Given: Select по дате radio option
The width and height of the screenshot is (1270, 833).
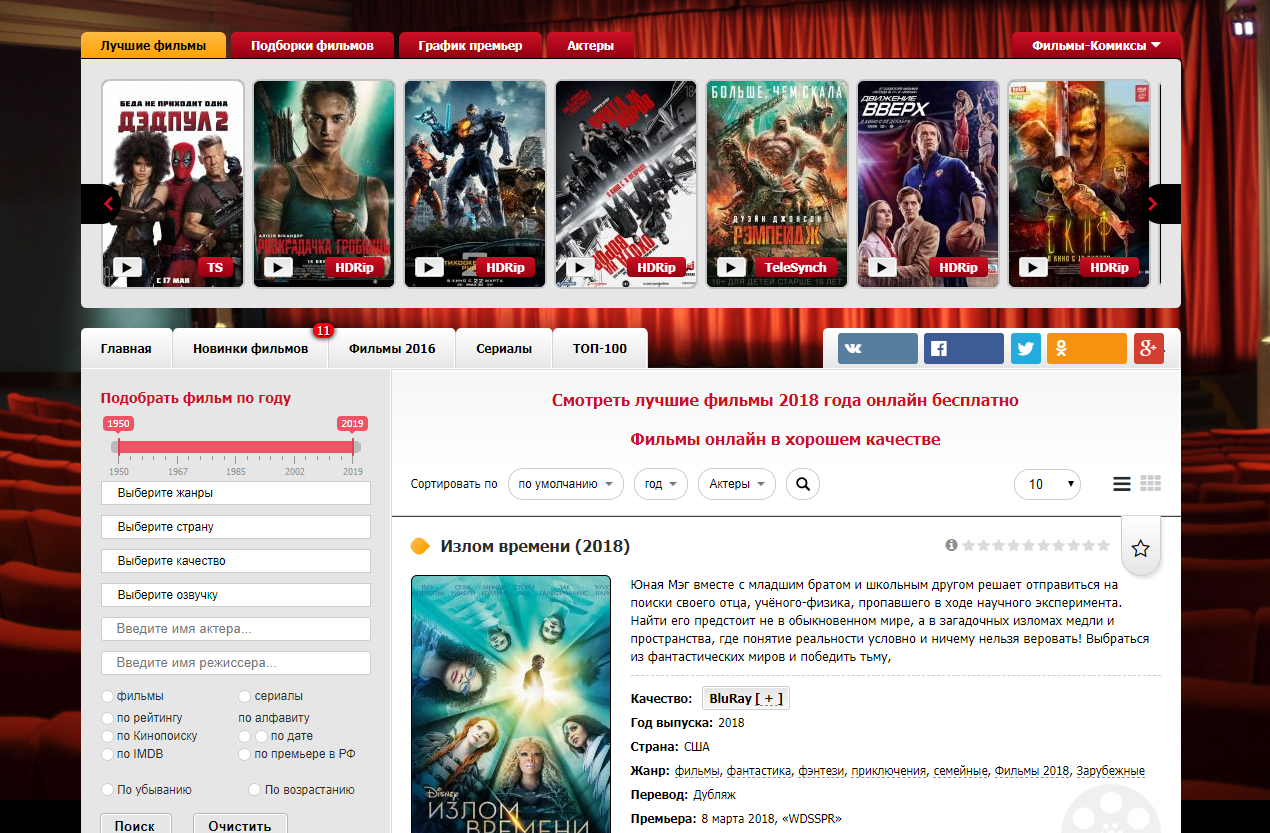Looking at the screenshot, I should pos(261,736).
